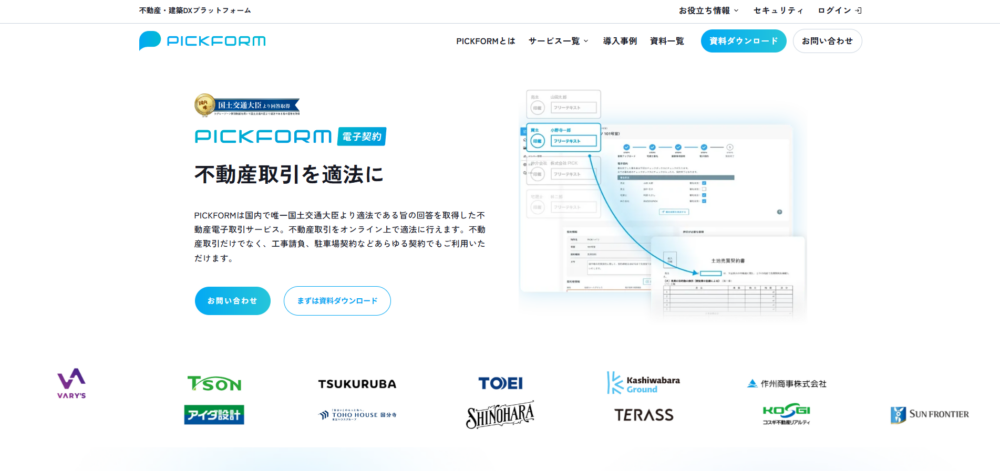Image resolution: width=1000 pixels, height=471 pixels.
Task: Expand the サービス一覧 dropdown menu
Action: click(558, 41)
